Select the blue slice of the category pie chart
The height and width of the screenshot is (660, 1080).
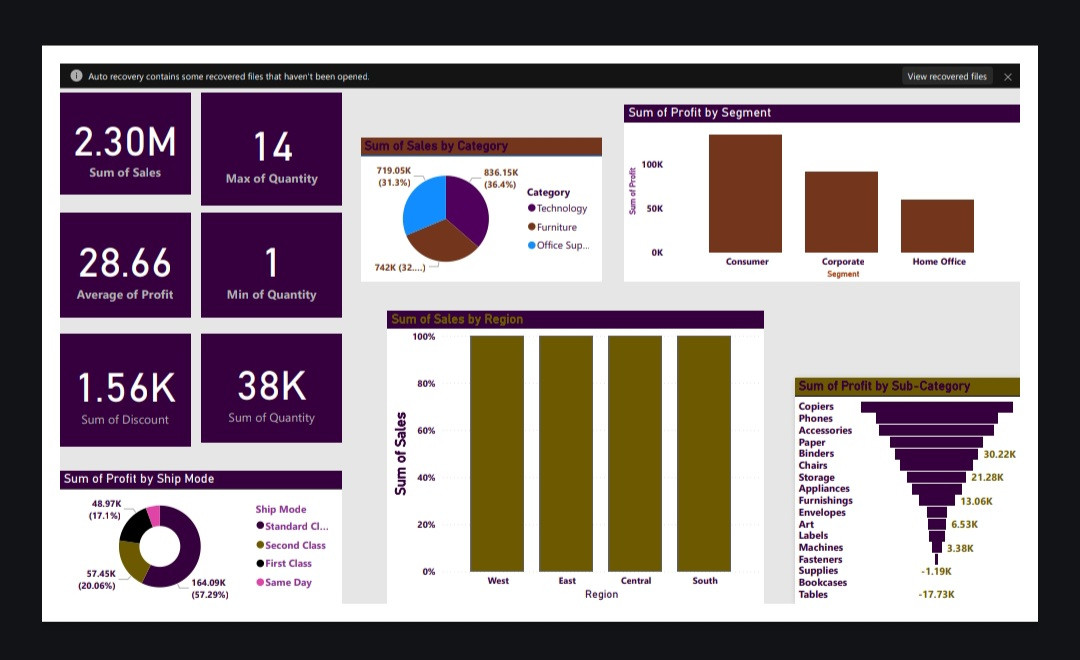point(424,206)
